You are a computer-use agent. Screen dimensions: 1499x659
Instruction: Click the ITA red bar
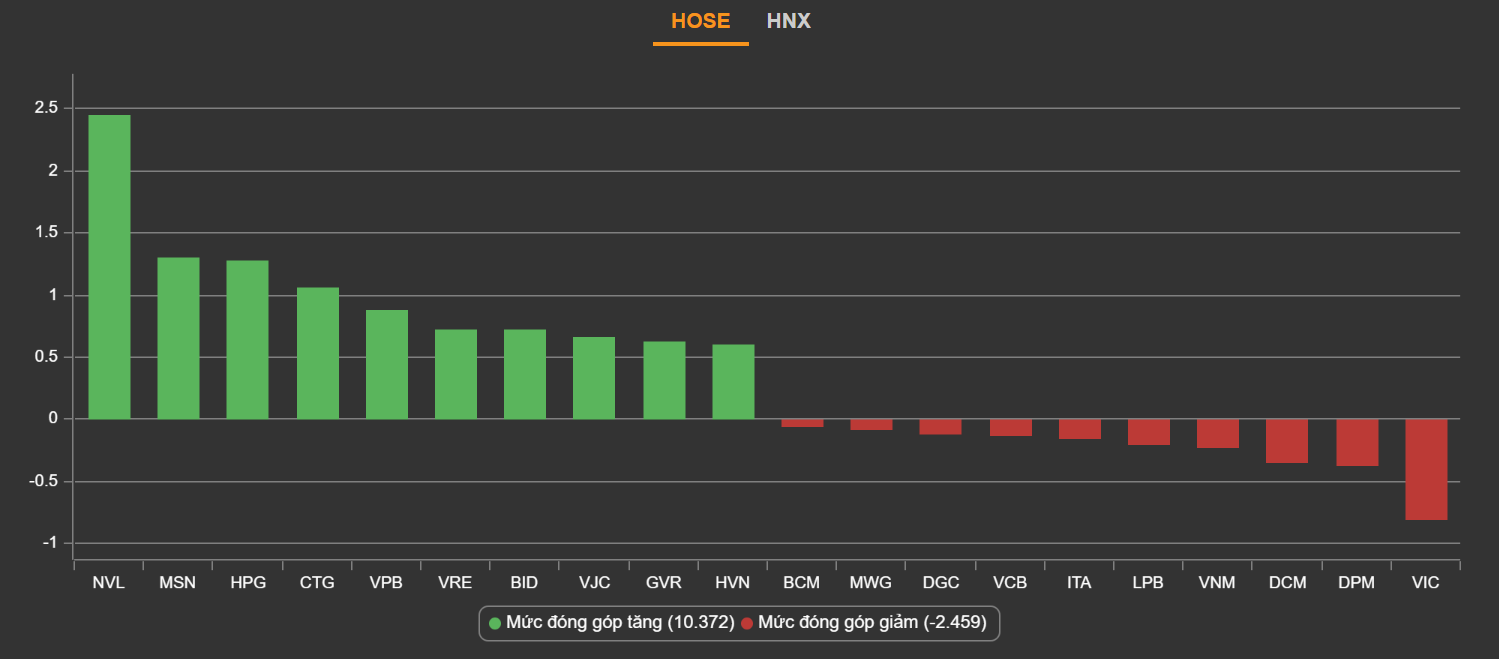tap(1079, 429)
